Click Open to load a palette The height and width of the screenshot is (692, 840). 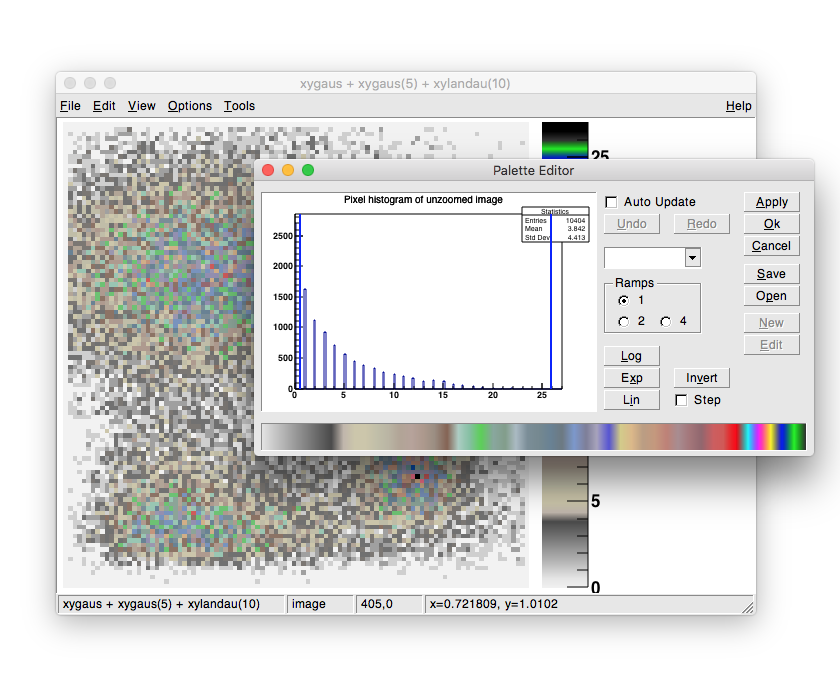pos(771,296)
